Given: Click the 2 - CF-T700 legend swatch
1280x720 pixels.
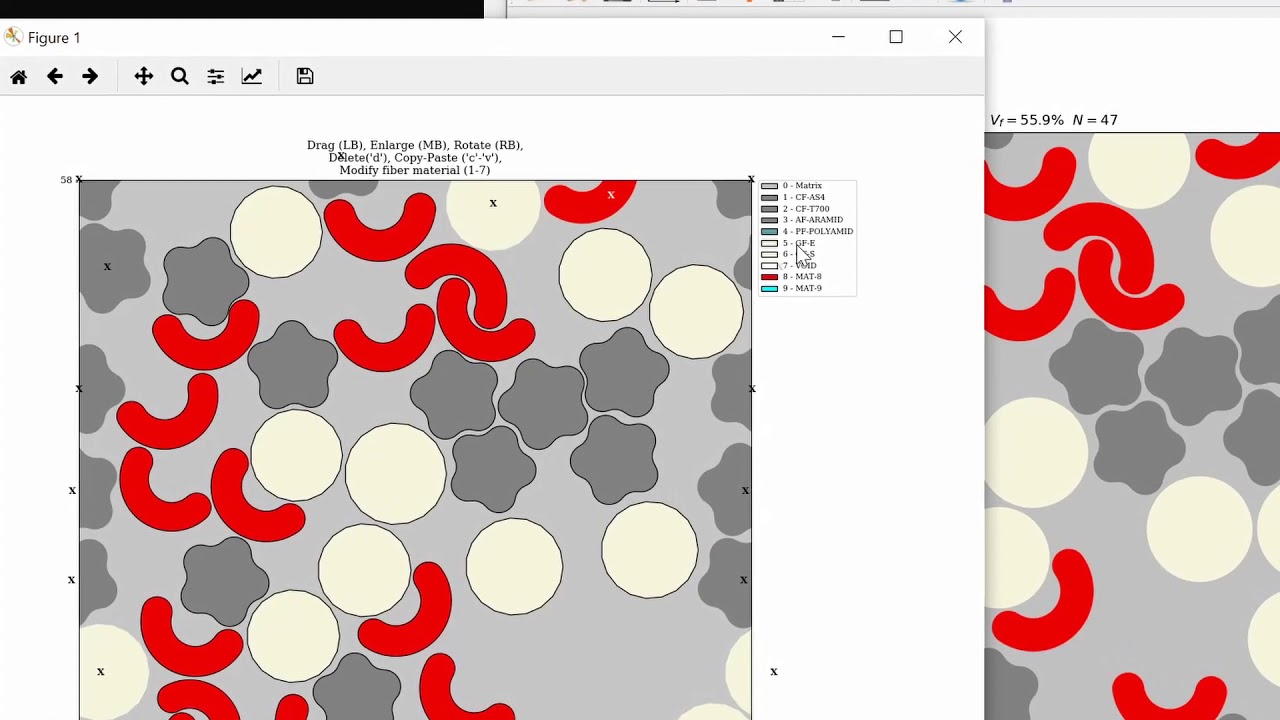Looking at the screenshot, I should pyautogui.click(x=769, y=209).
